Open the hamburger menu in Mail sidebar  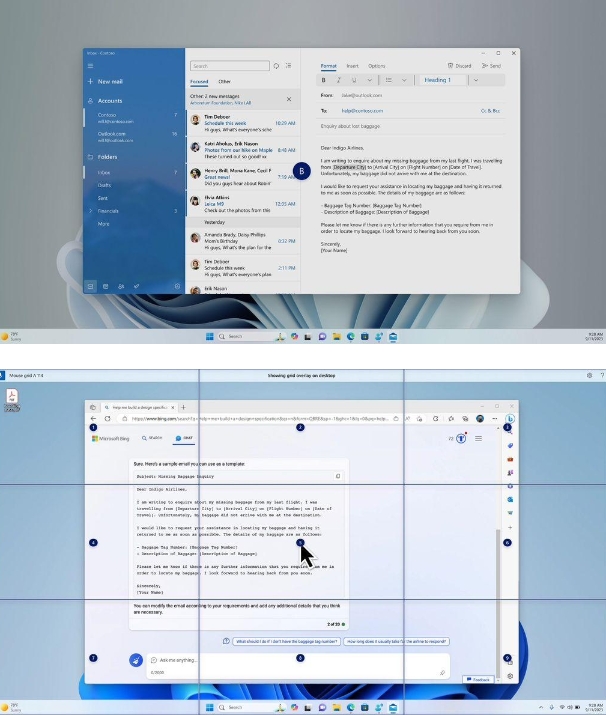point(90,66)
